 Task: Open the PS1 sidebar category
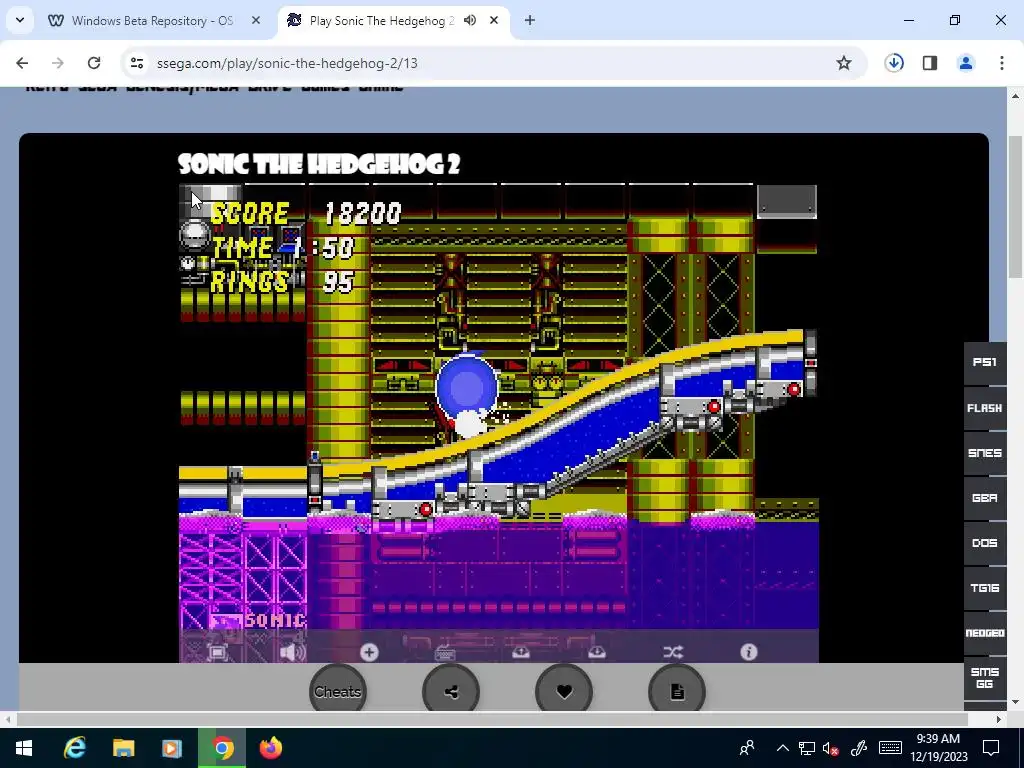985,362
